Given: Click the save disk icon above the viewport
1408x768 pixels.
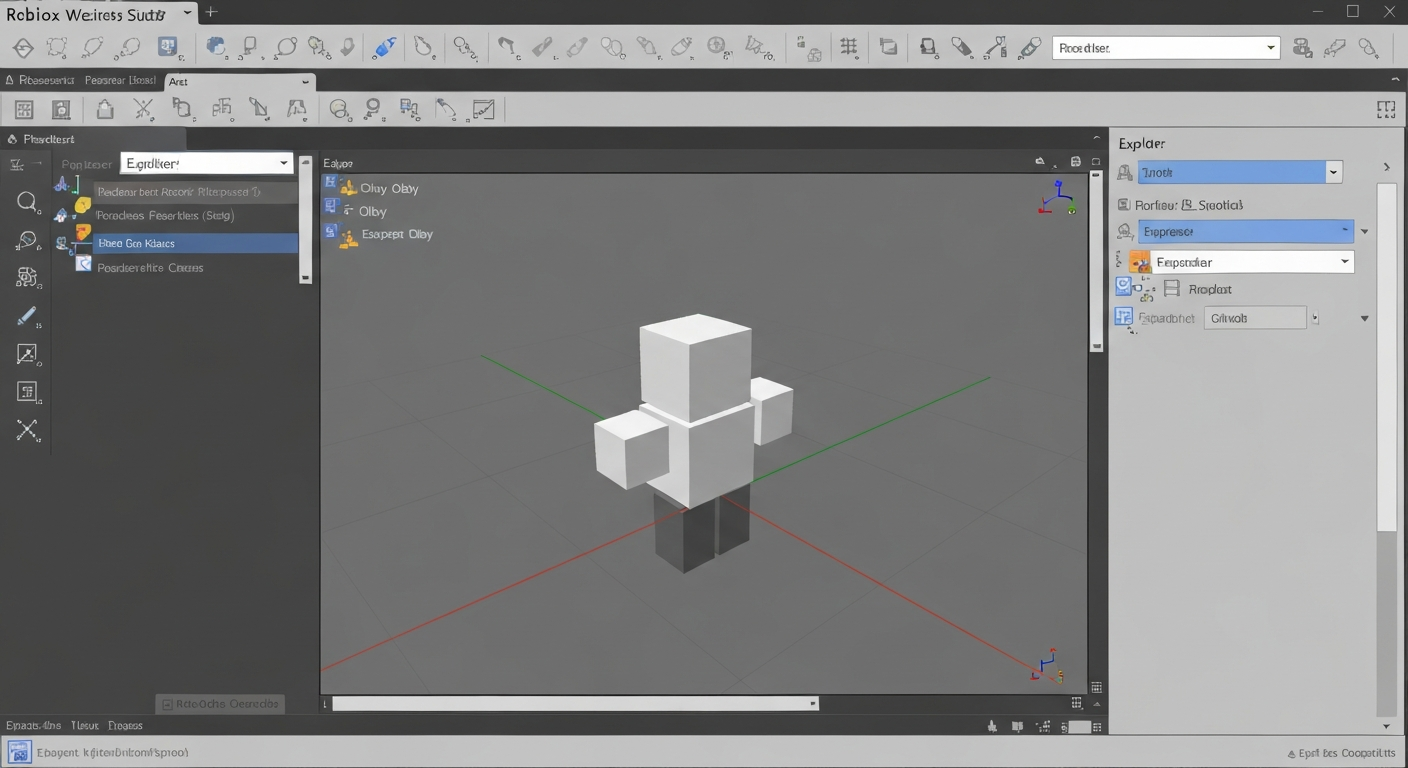Looking at the screenshot, I should pos(1076,162).
